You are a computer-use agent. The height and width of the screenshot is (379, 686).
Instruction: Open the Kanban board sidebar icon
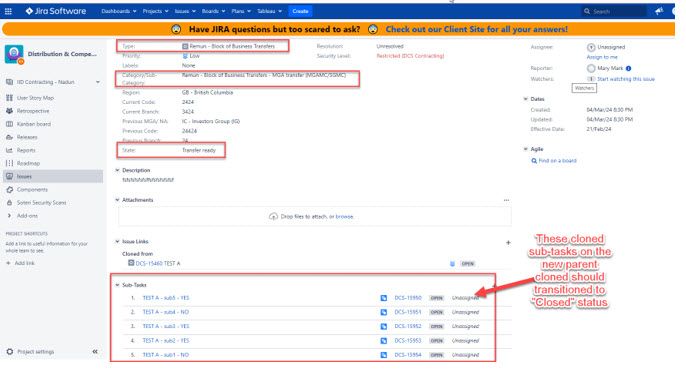(x=9, y=124)
